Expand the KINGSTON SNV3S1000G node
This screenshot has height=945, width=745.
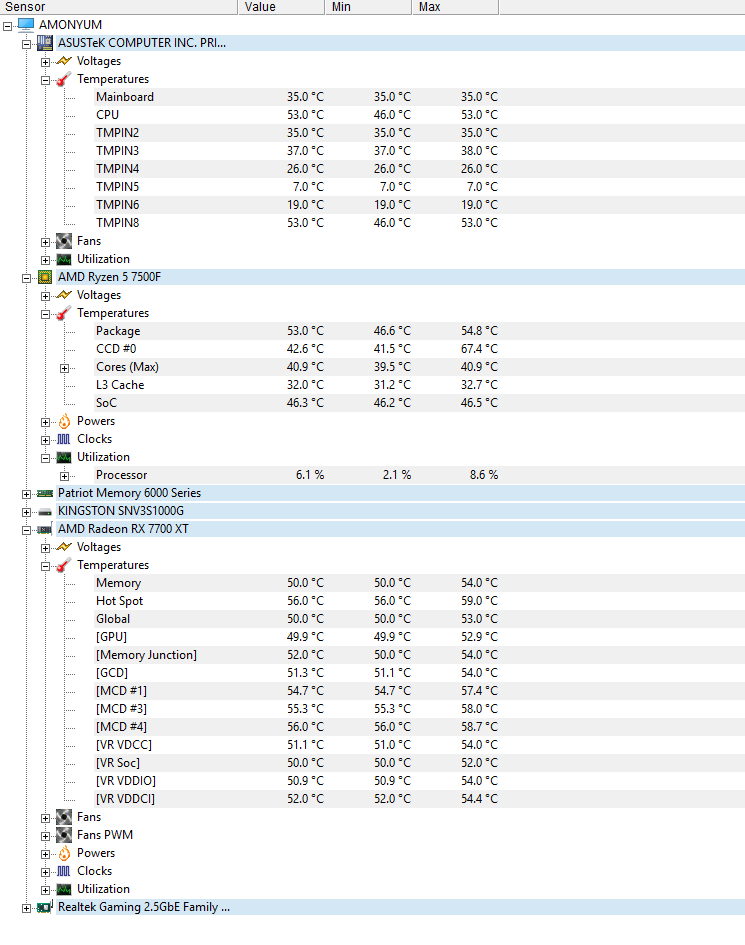[27, 512]
